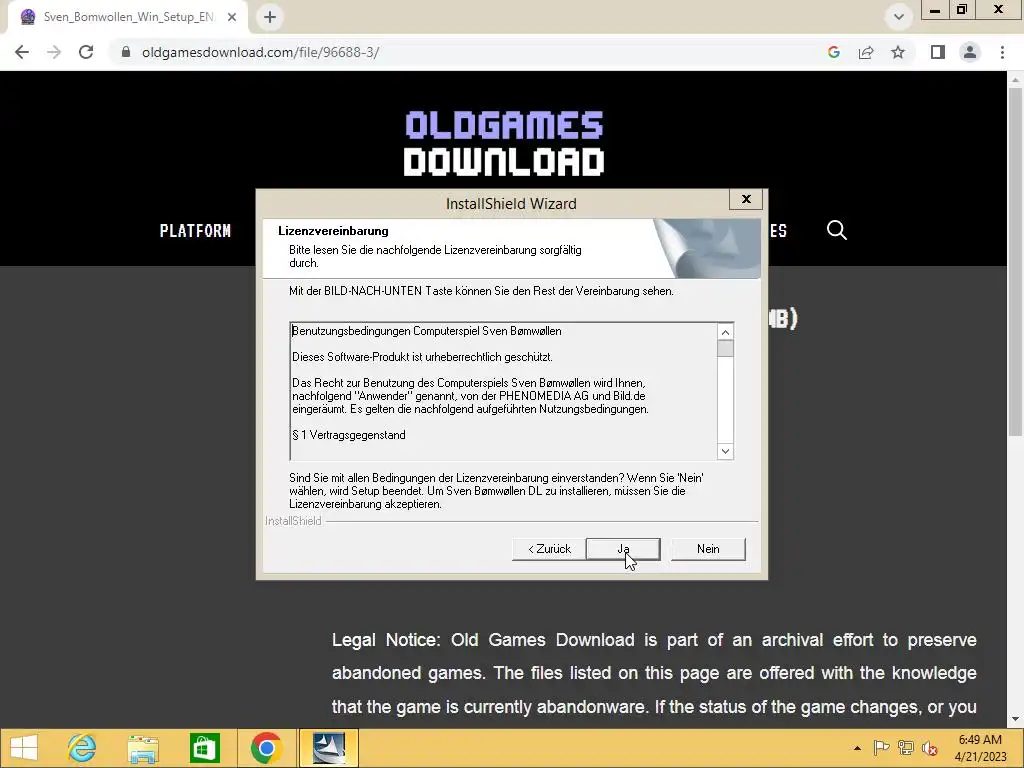1024x768 pixels.
Task: Click the Ja button to accept license
Action: (x=623, y=549)
